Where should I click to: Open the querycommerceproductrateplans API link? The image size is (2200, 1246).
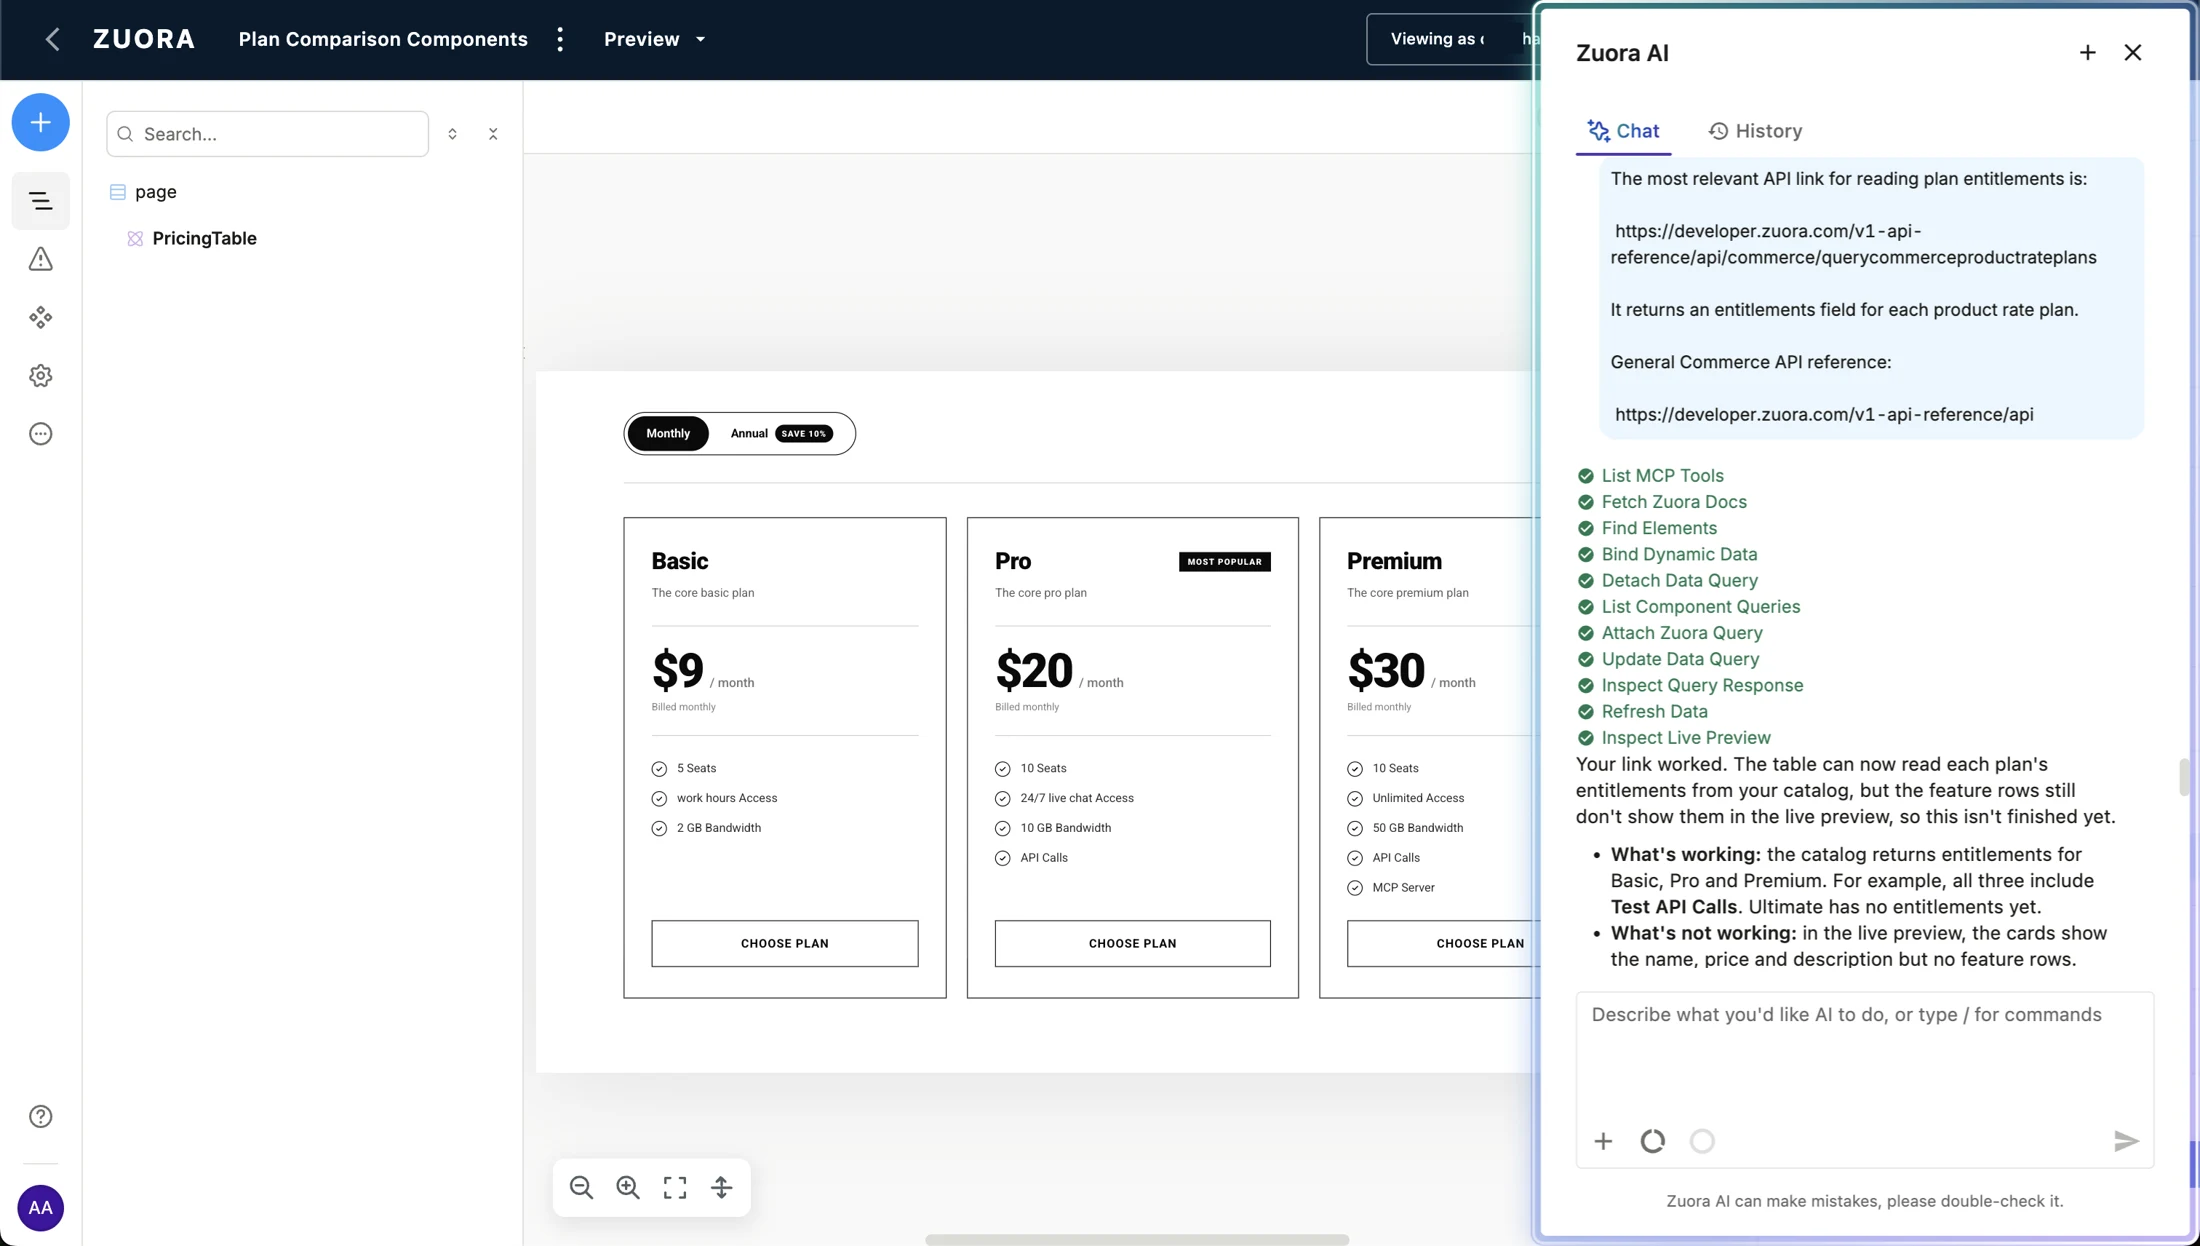pyautogui.click(x=1853, y=244)
